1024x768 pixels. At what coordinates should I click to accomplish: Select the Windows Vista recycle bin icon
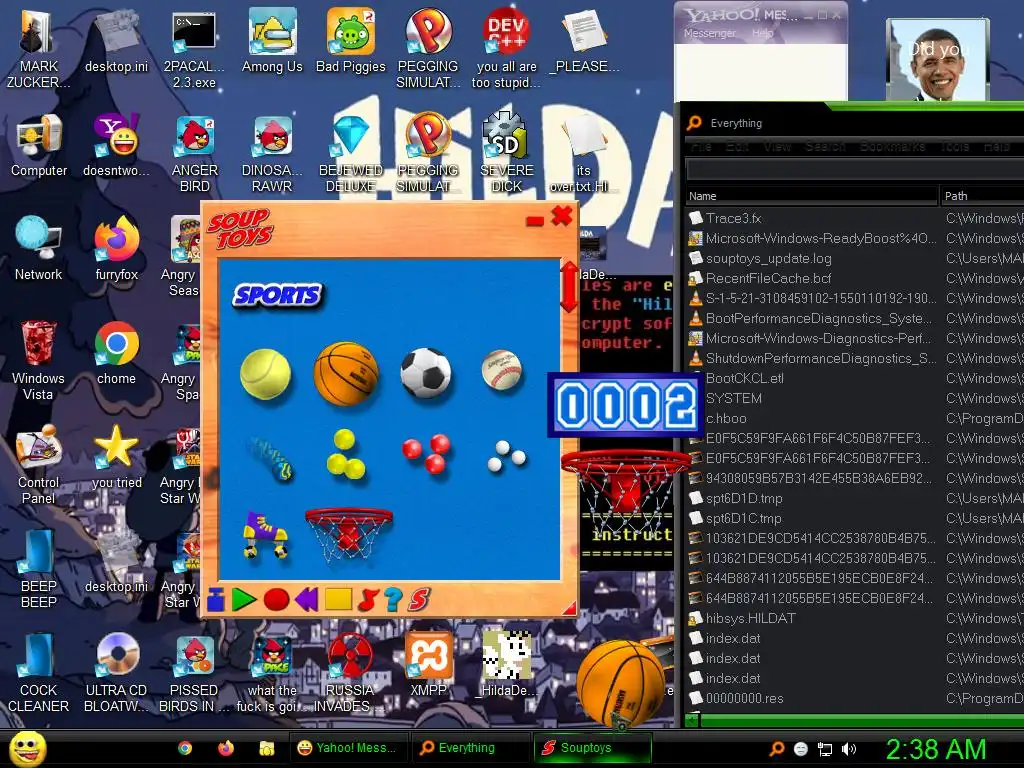pyautogui.click(x=38, y=360)
